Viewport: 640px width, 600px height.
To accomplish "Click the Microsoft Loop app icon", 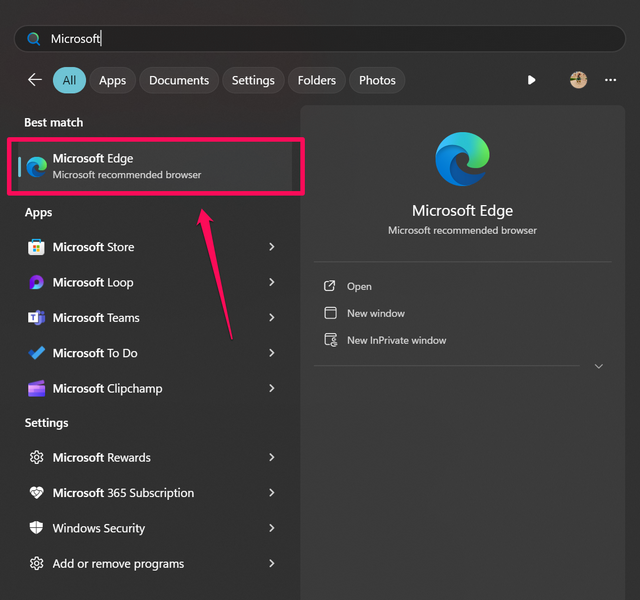I will [x=37, y=283].
